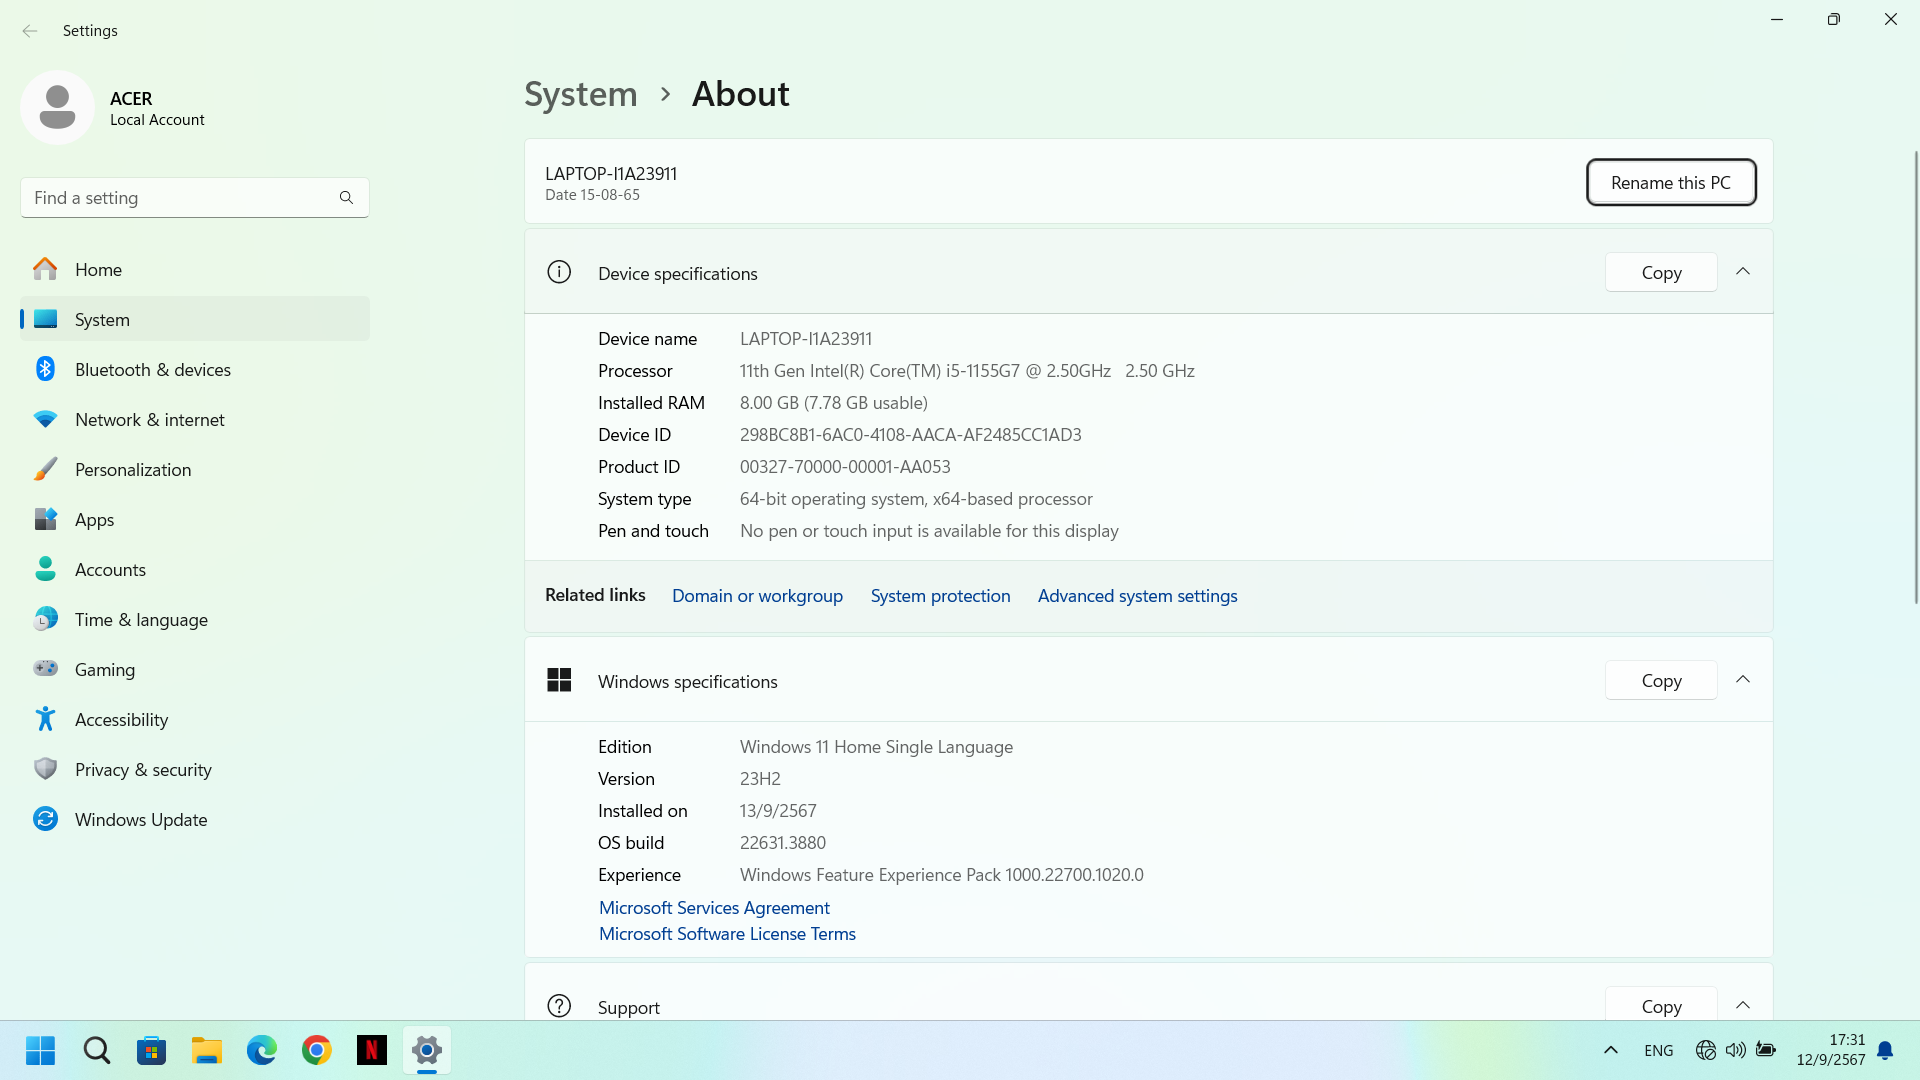Launch Microsoft Edge from taskbar
The image size is (1920, 1080).
[x=262, y=1050]
